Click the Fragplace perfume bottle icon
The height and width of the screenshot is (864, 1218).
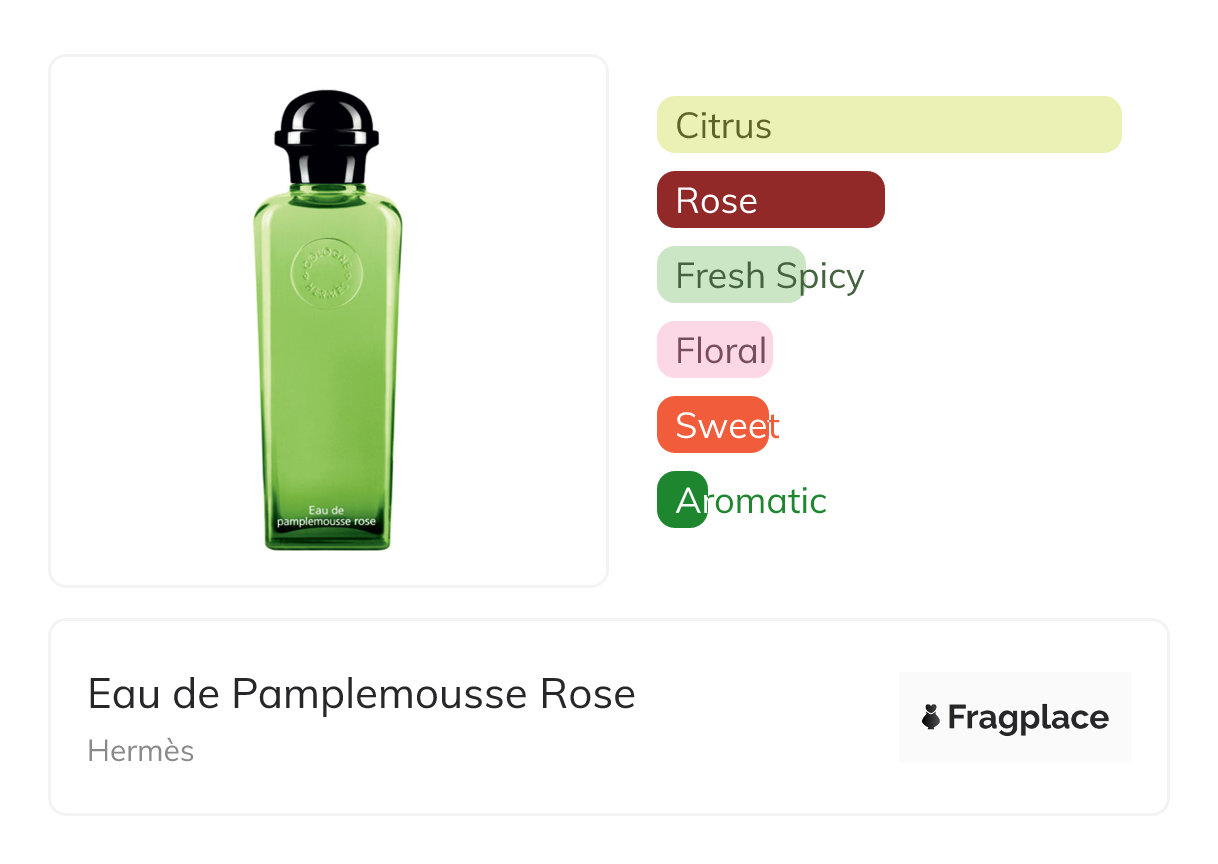(x=931, y=717)
